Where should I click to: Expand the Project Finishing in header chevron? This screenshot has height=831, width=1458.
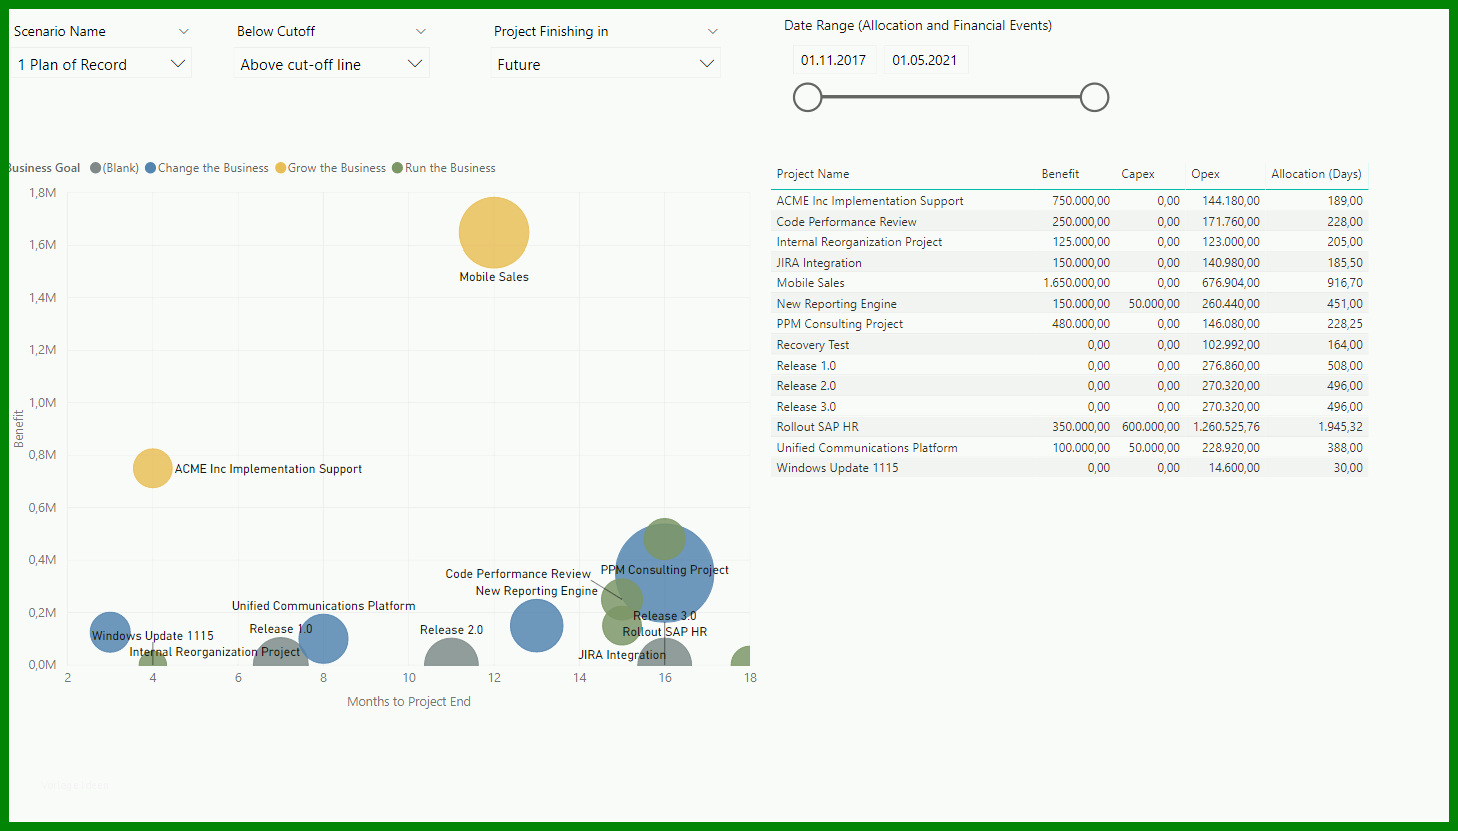[712, 31]
